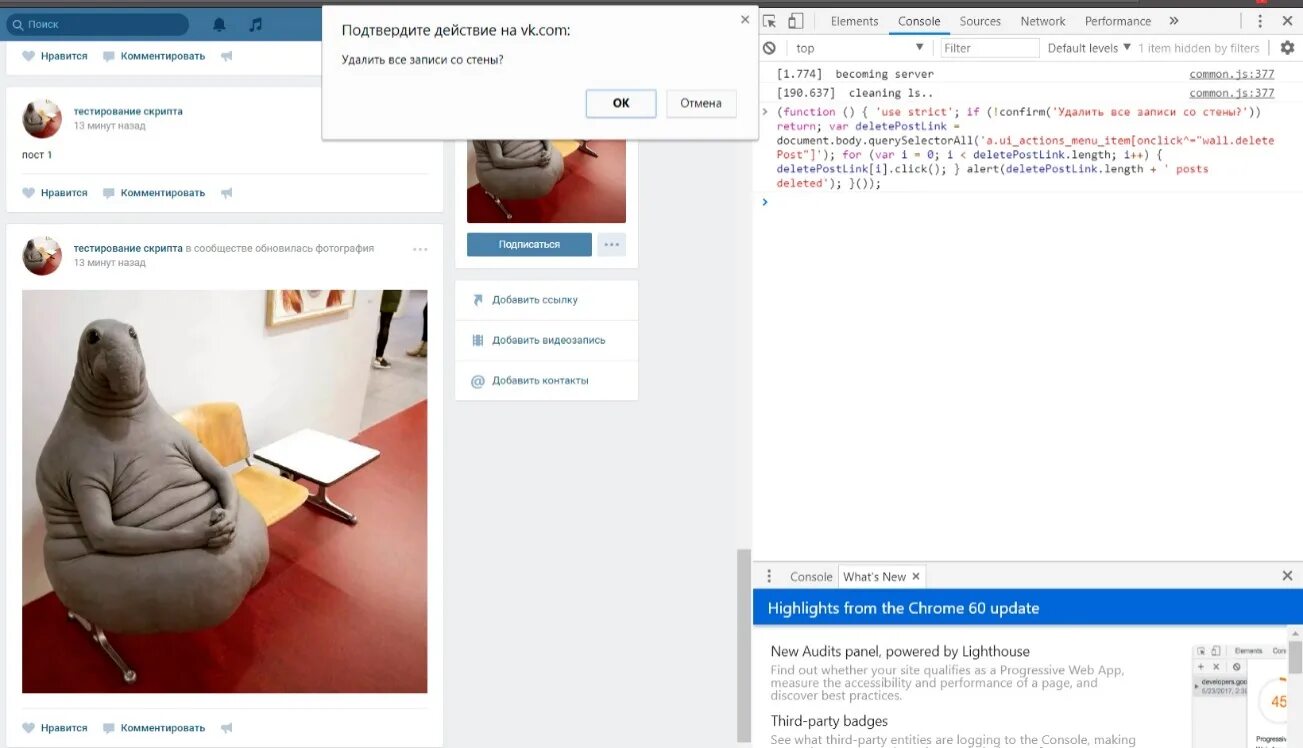Screen dimensions: 1303x748
Task: Open DevTools customize menu
Action: click(x=1260, y=21)
